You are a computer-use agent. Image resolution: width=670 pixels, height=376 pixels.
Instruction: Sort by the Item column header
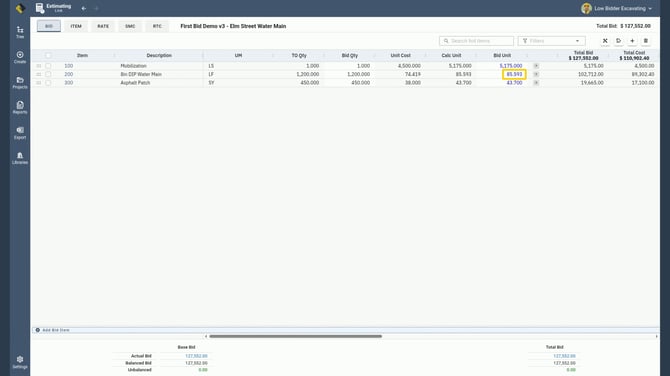pyautogui.click(x=82, y=56)
